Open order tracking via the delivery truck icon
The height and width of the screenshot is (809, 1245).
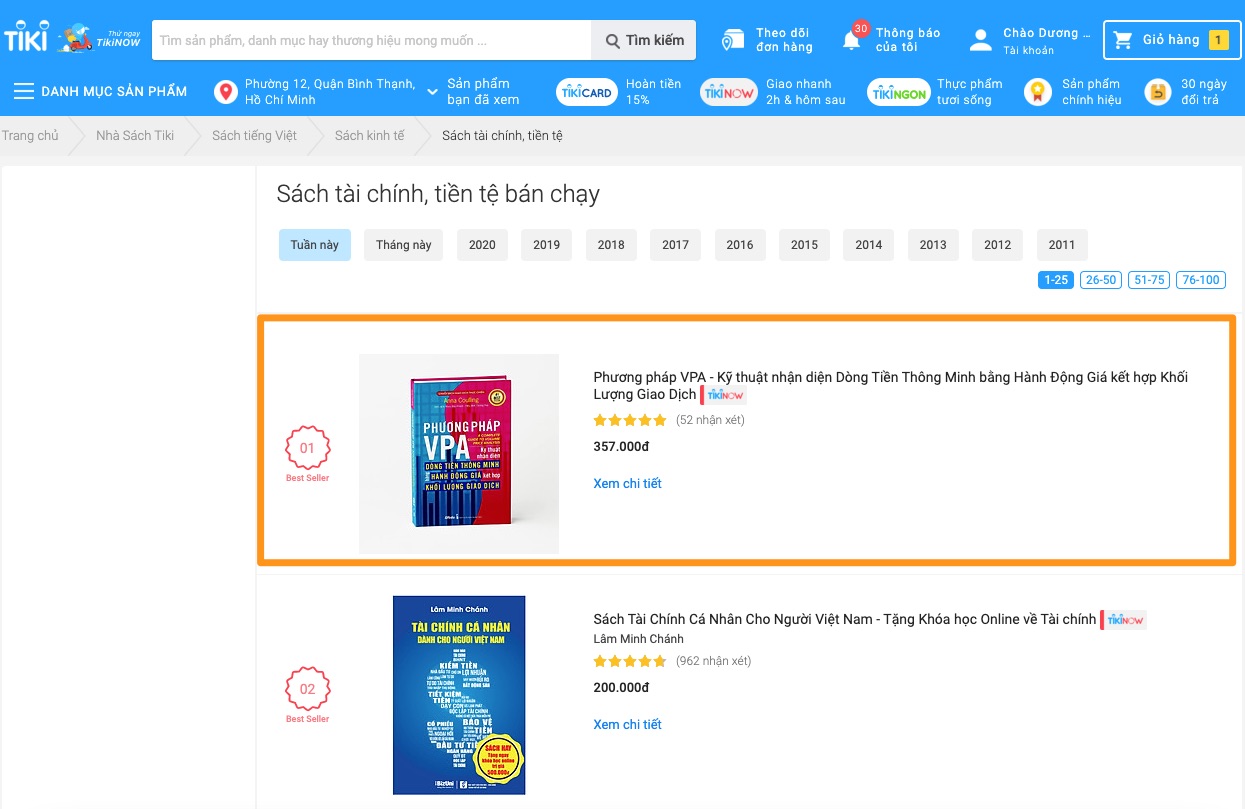[x=733, y=37]
